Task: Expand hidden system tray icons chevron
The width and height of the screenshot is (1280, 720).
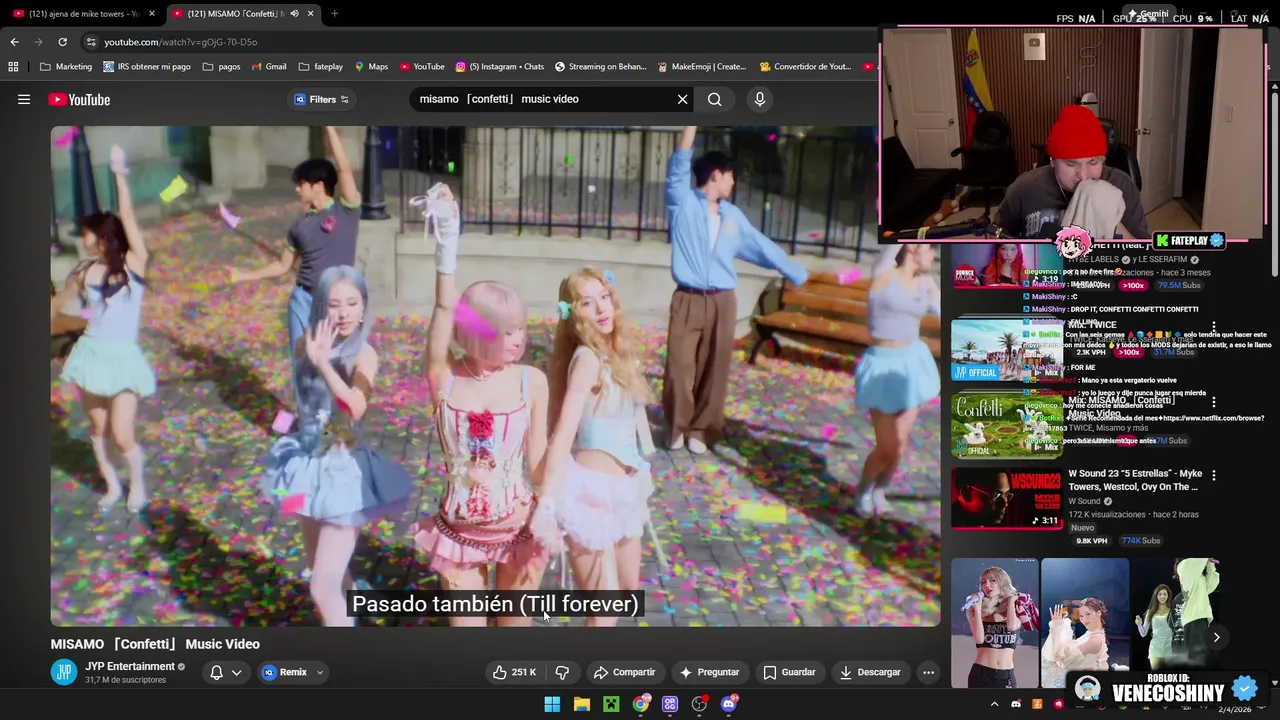Action: click(994, 704)
